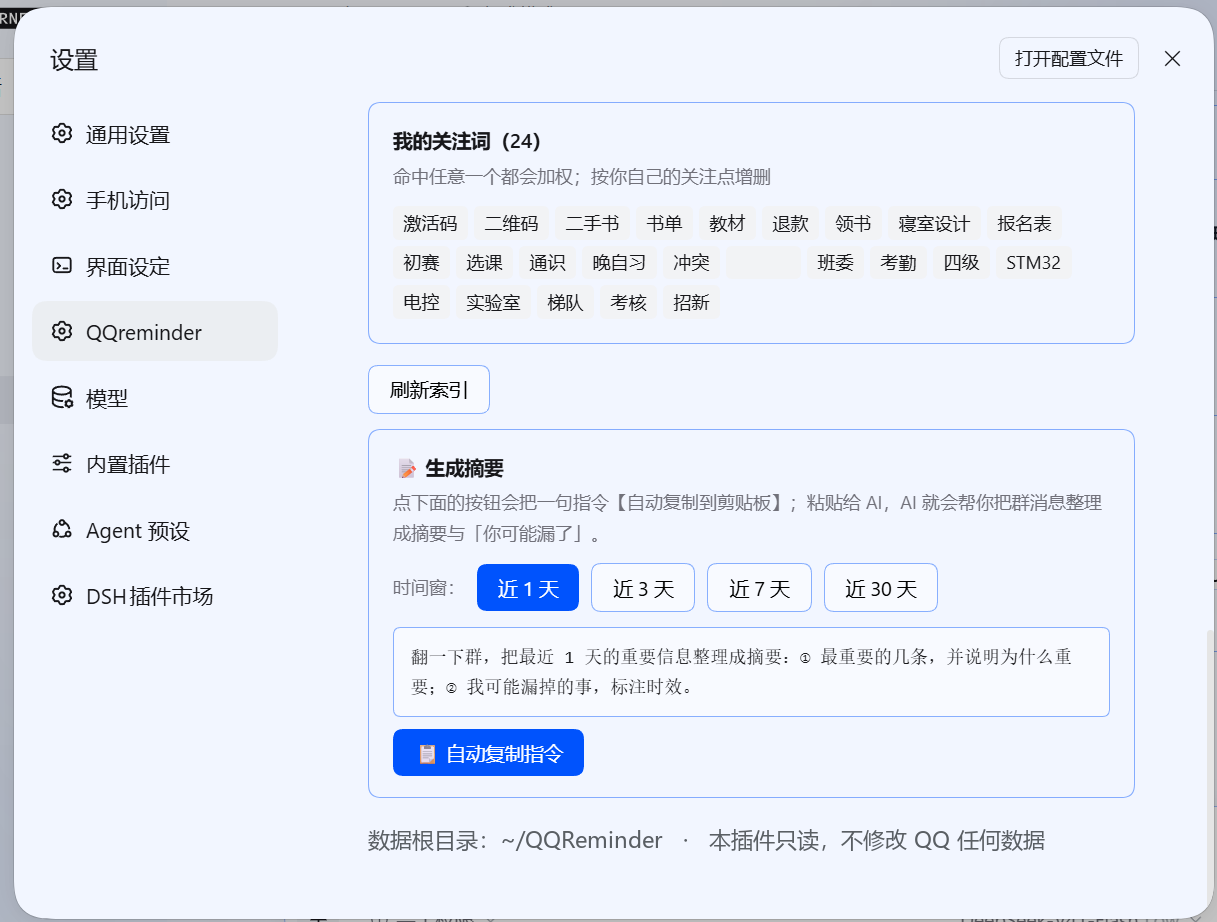Viewport: 1217px width, 922px height.
Task: Click the 梯队 keyword tag
Action: click(x=565, y=302)
